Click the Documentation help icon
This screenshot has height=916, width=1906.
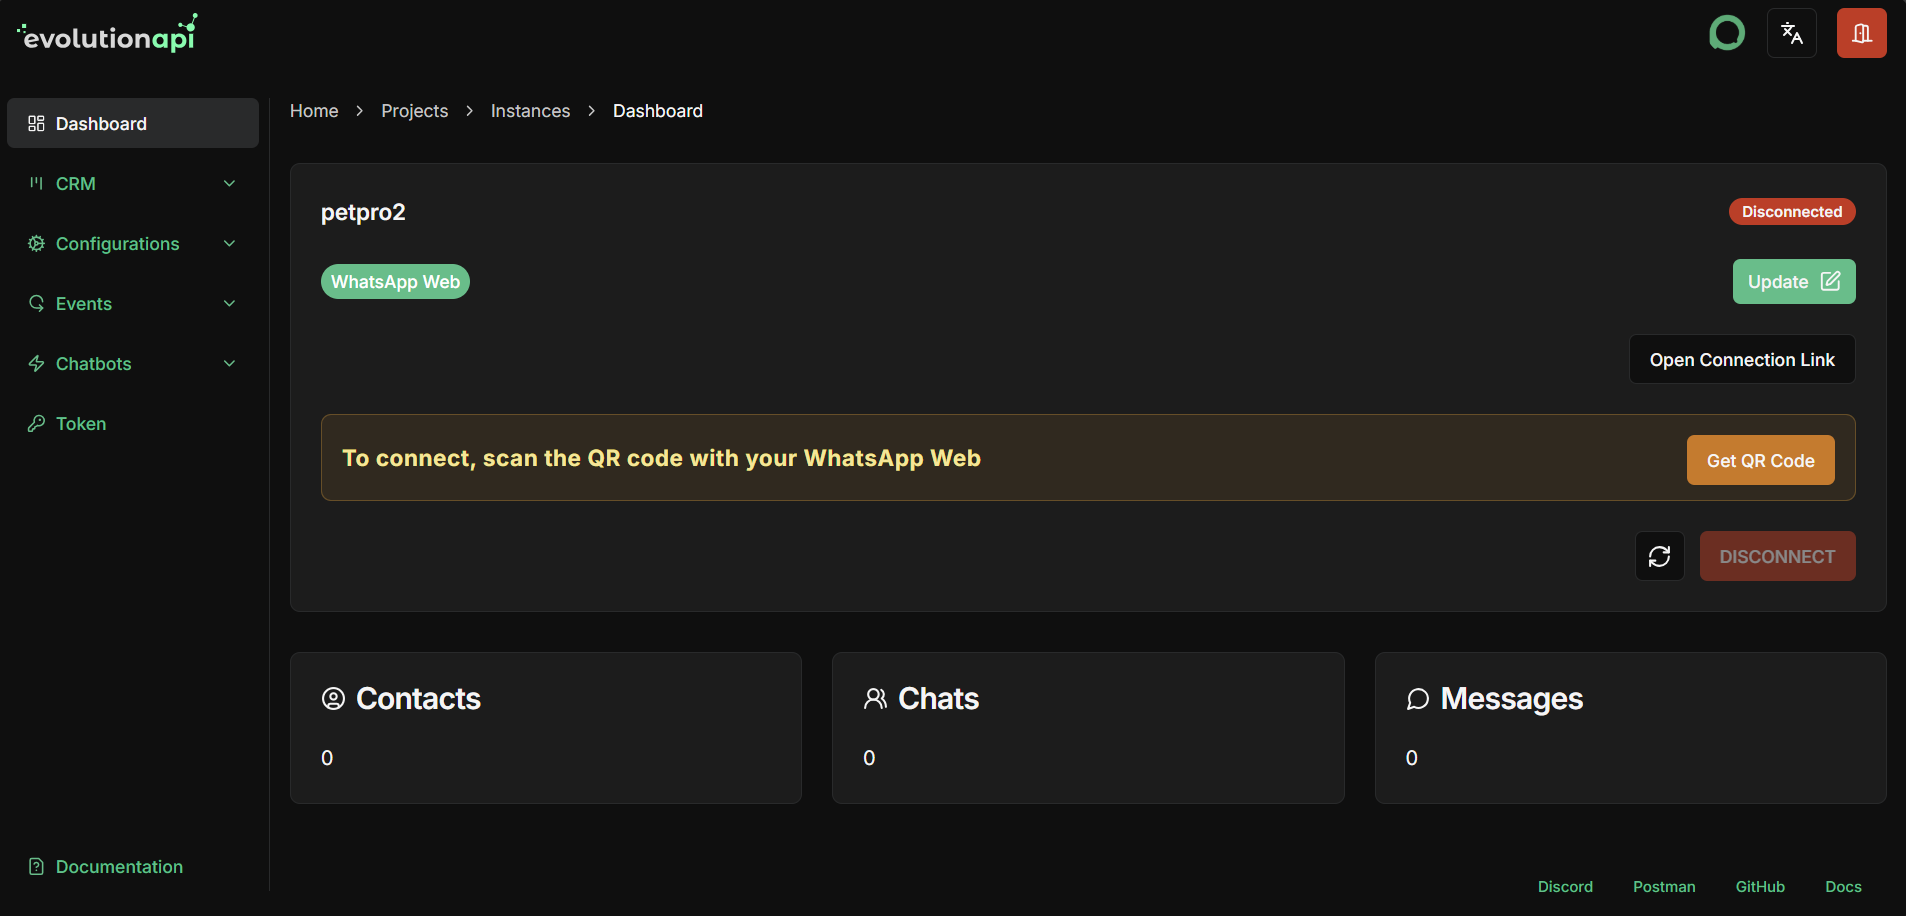click(x=36, y=866)
